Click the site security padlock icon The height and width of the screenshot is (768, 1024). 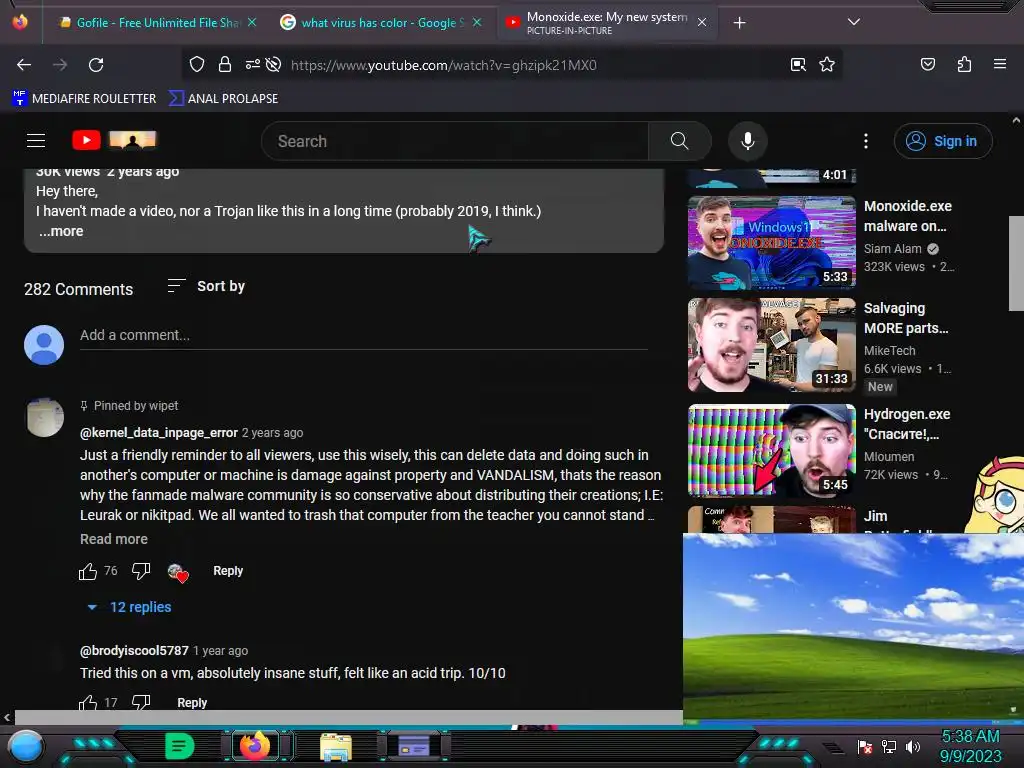(x=225, y=64)
